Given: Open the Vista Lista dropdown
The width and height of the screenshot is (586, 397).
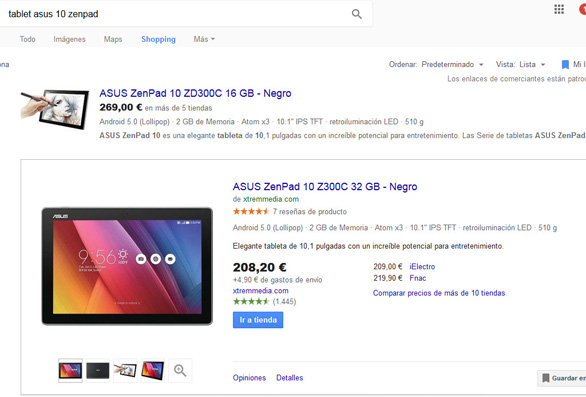Looking at the screenshot, I should pos(531,64).
